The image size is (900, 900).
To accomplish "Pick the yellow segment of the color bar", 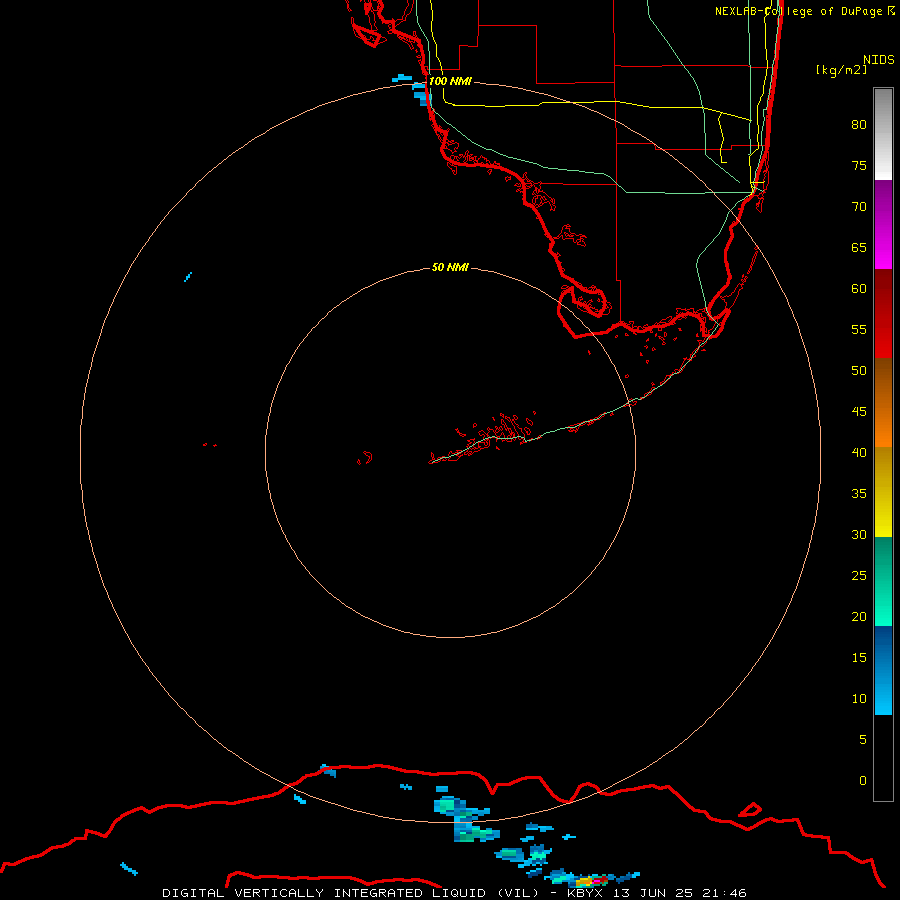I will 883,492.
